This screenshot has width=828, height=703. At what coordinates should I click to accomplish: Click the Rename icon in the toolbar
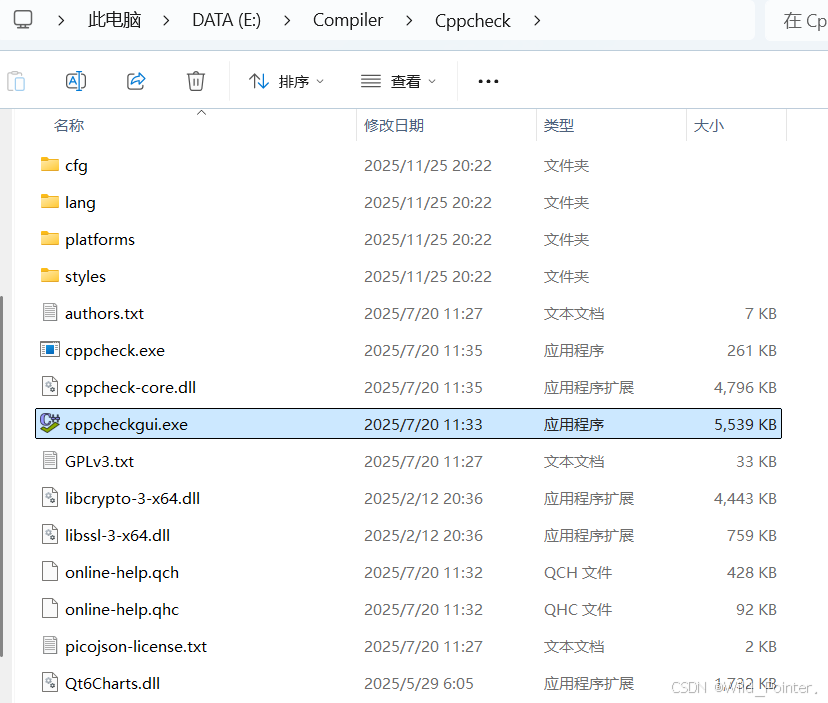[x=76, y=81]
